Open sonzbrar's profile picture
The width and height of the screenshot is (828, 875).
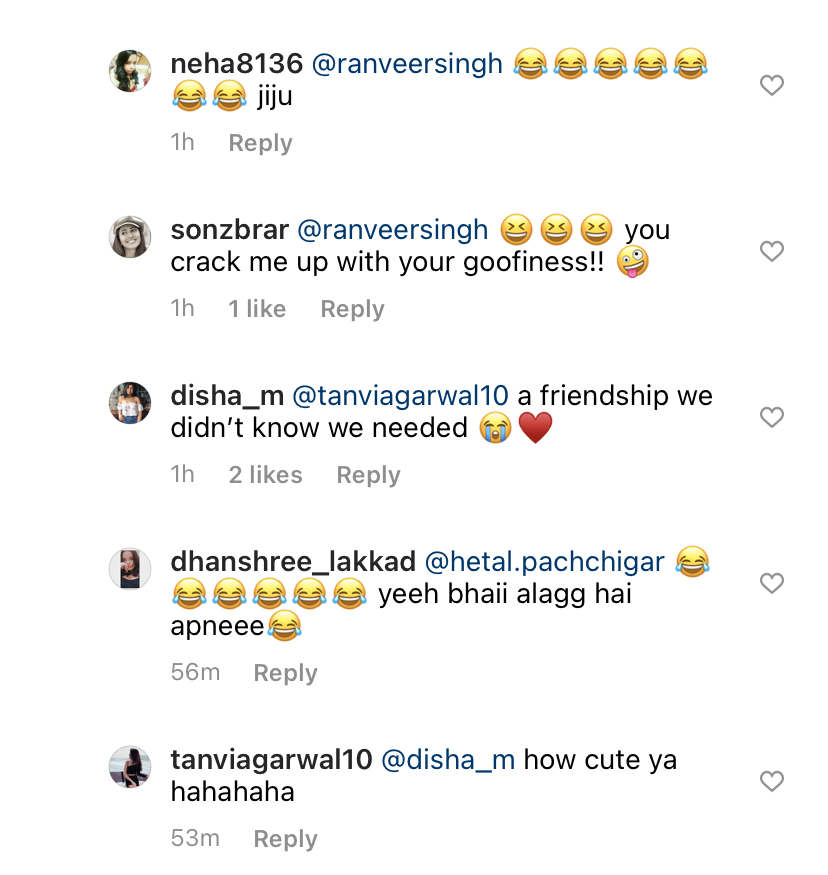130,237
